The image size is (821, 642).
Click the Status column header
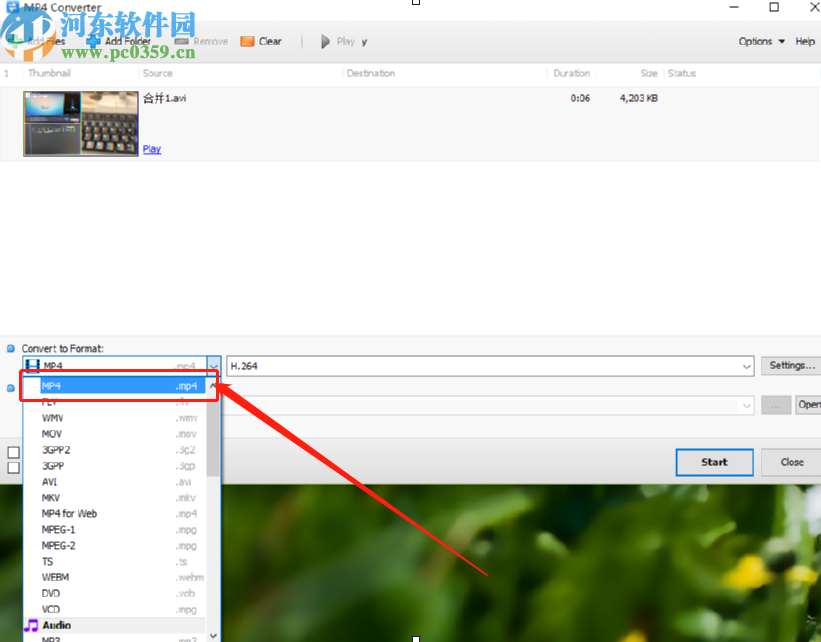coord(682,73)
